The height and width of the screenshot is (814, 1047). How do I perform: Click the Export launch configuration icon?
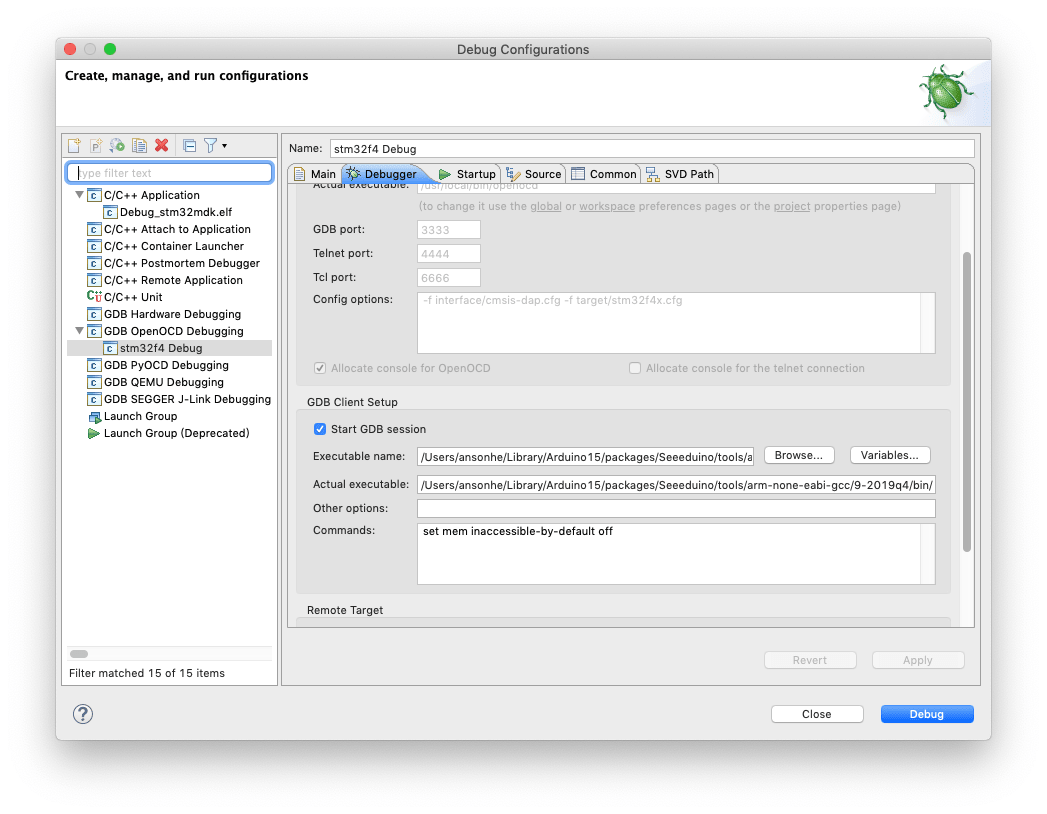pyautogui.click(x=118, y=146)
